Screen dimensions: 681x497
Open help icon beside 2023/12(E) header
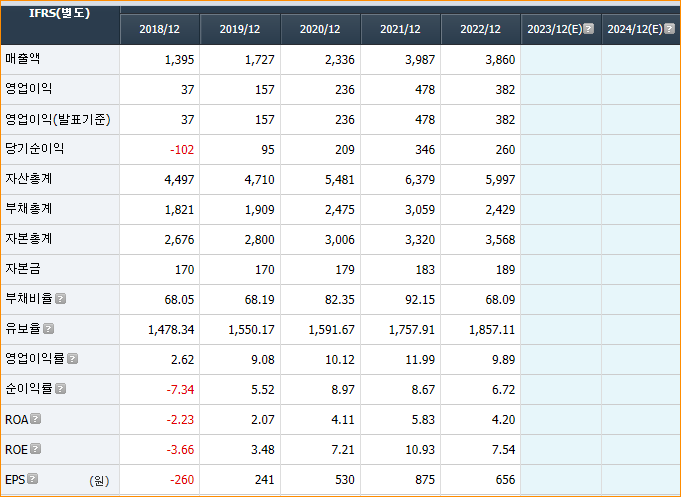coord(588,29)
